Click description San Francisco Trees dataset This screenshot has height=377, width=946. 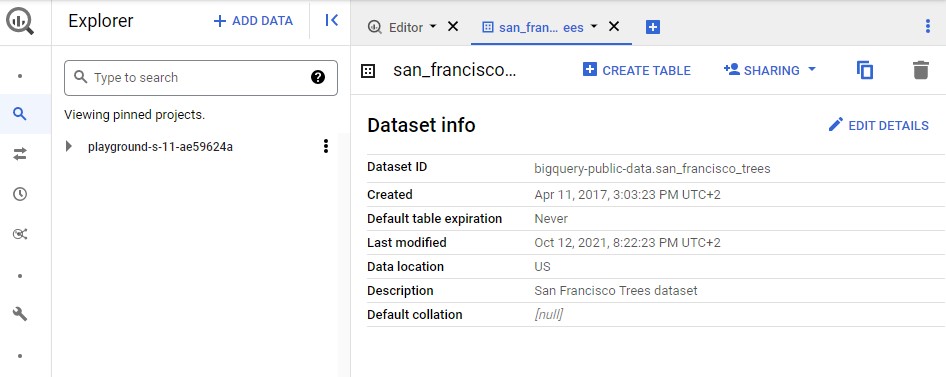616,291
